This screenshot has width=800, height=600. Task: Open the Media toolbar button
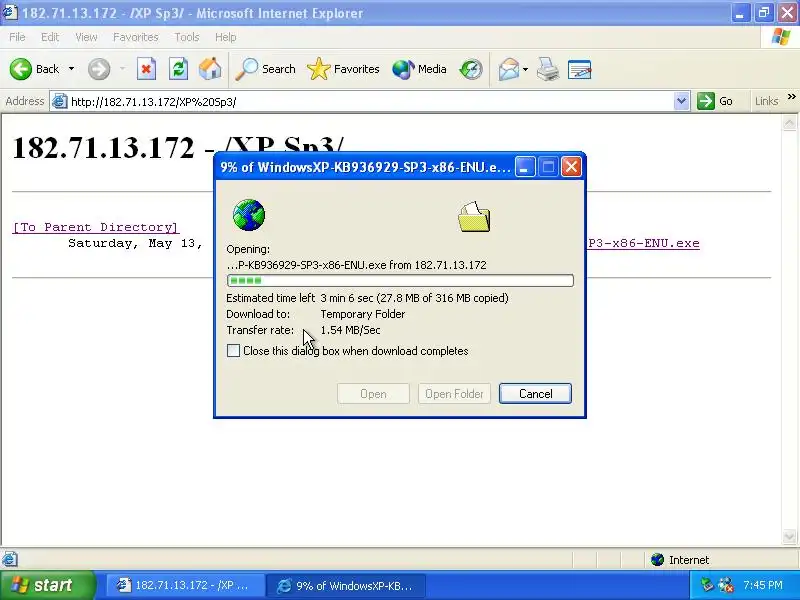point(419,69)
